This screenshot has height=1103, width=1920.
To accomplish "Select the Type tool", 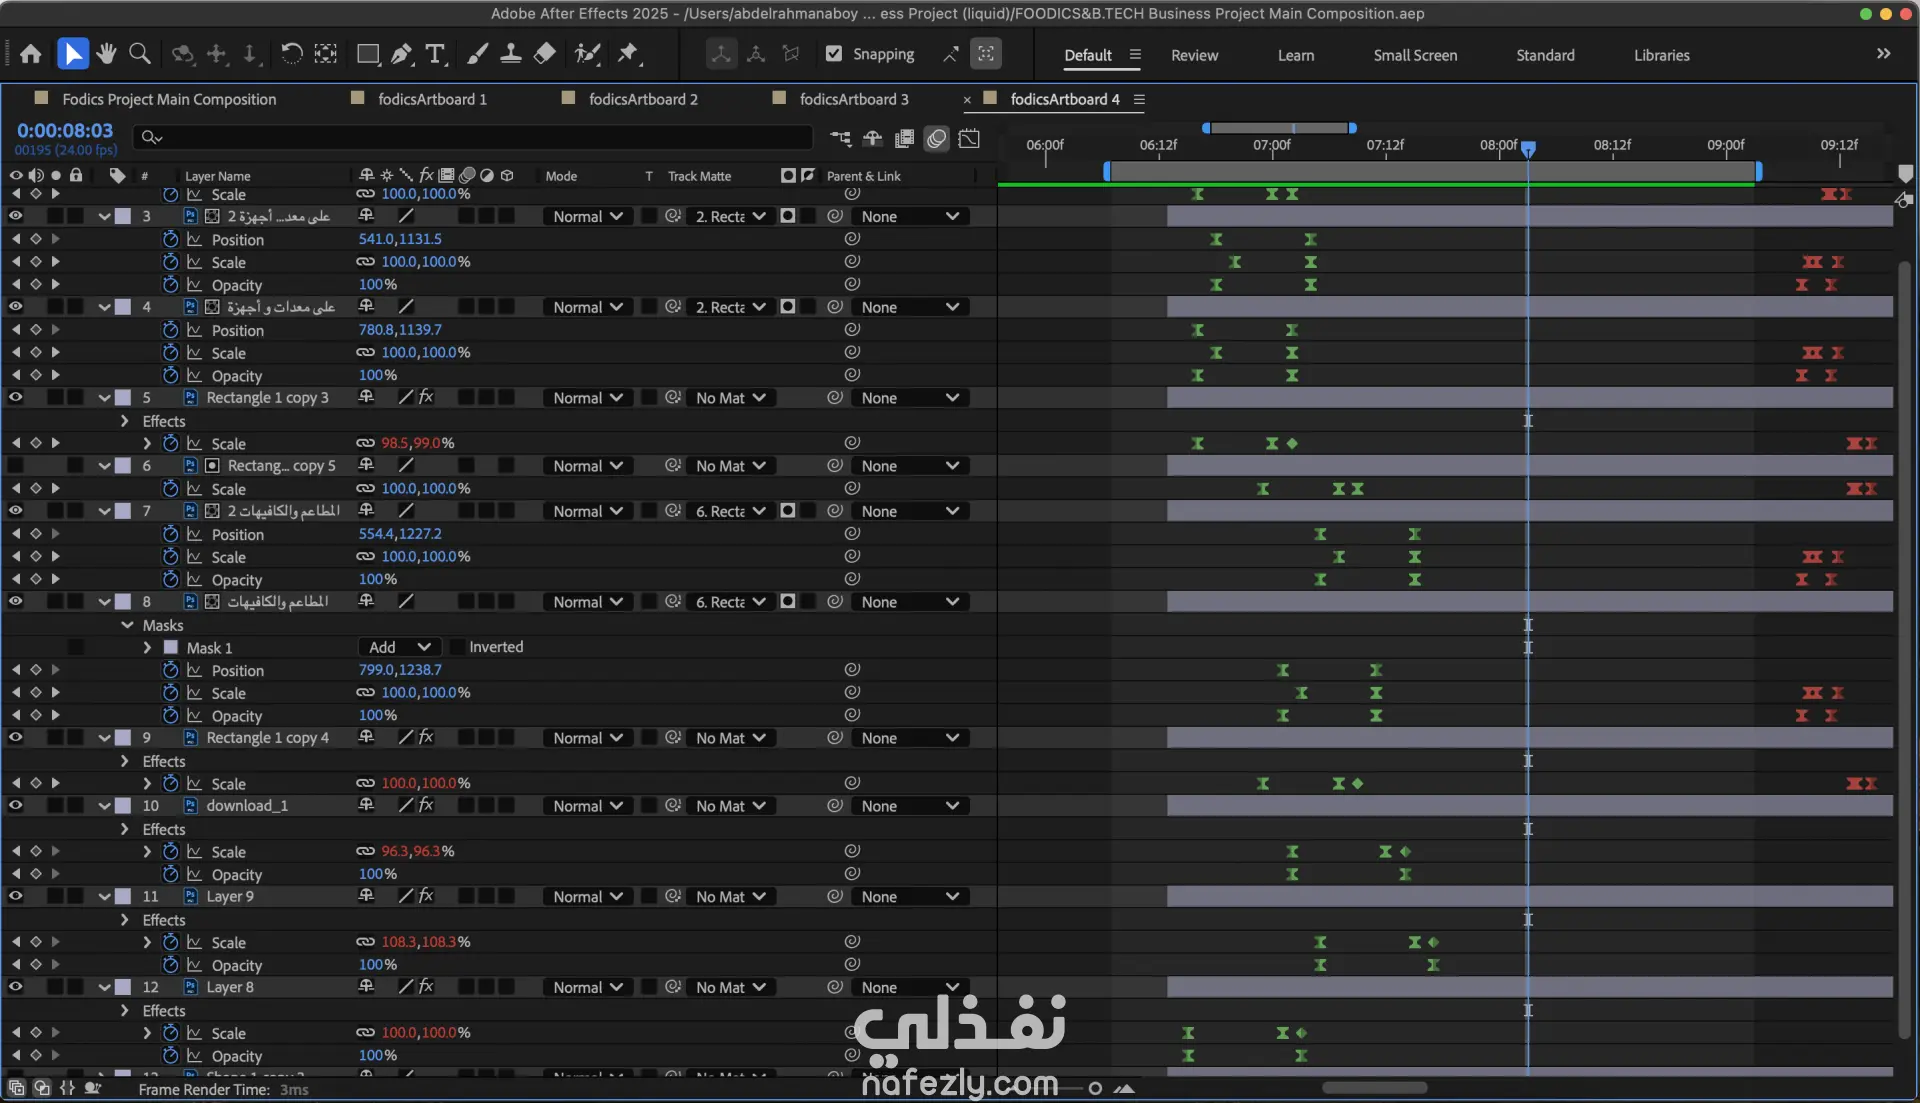I will point(435,54).
